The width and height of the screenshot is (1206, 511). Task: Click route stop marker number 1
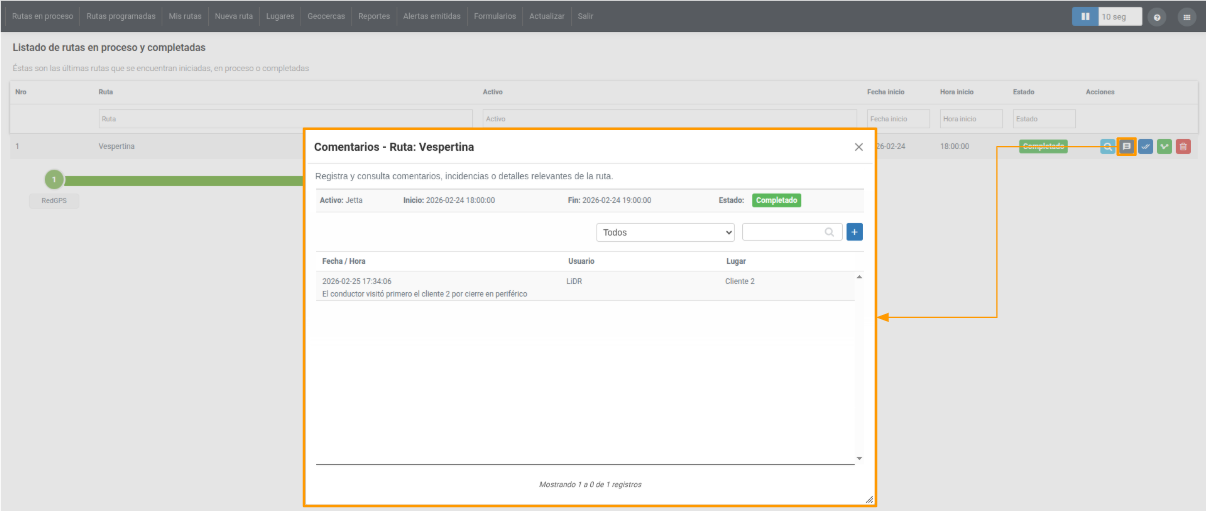click(x=54, y=180)
